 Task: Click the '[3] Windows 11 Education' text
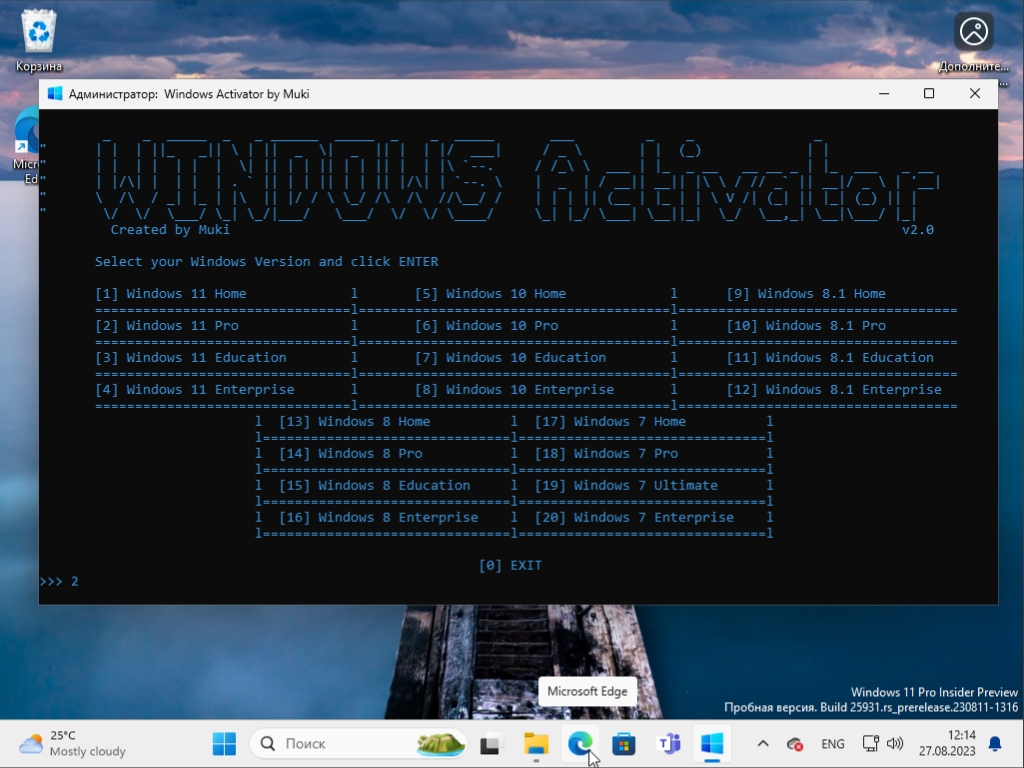point(191,358)
